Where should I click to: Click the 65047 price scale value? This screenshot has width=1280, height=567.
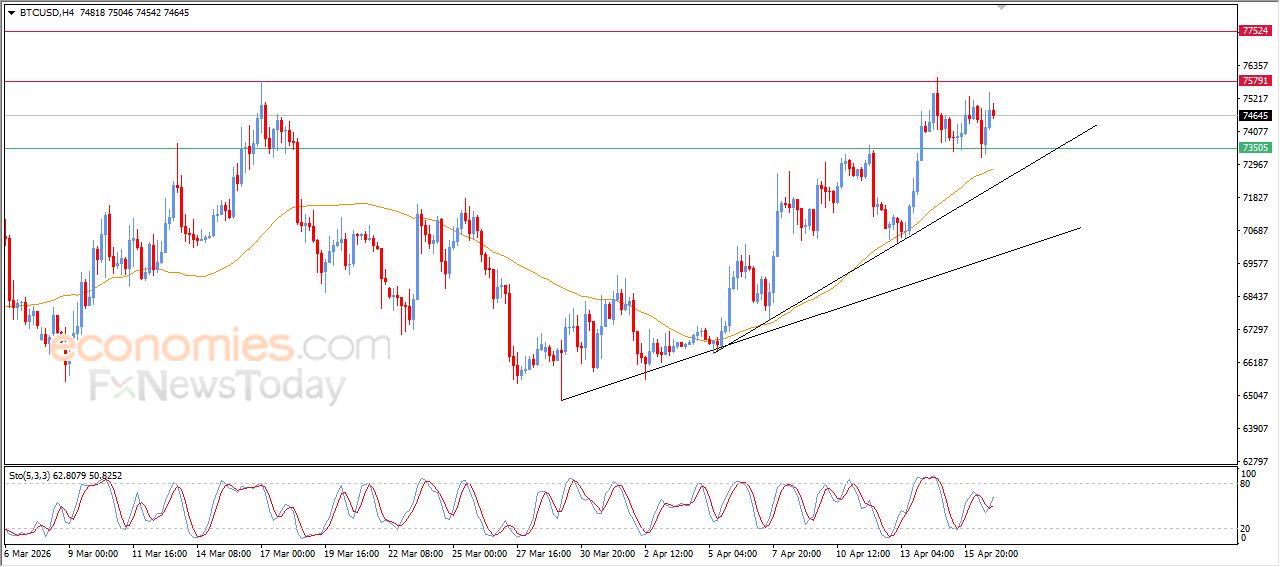tap(1253, 396)
